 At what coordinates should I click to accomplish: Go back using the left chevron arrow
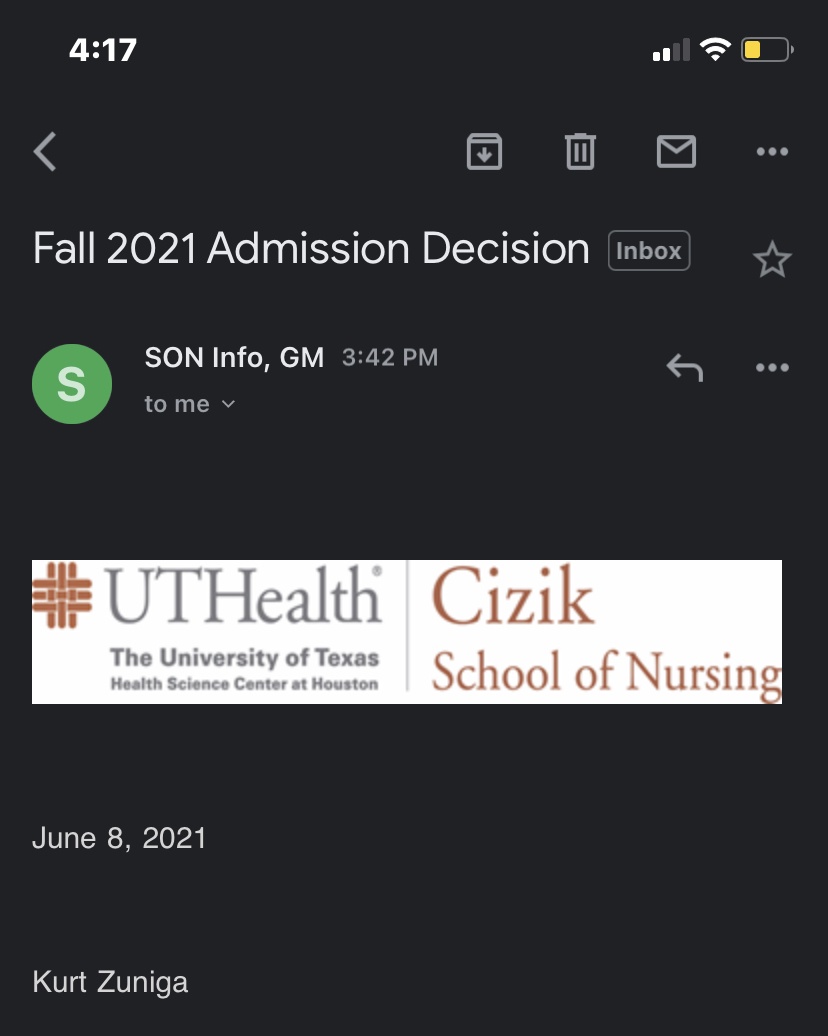45,151
